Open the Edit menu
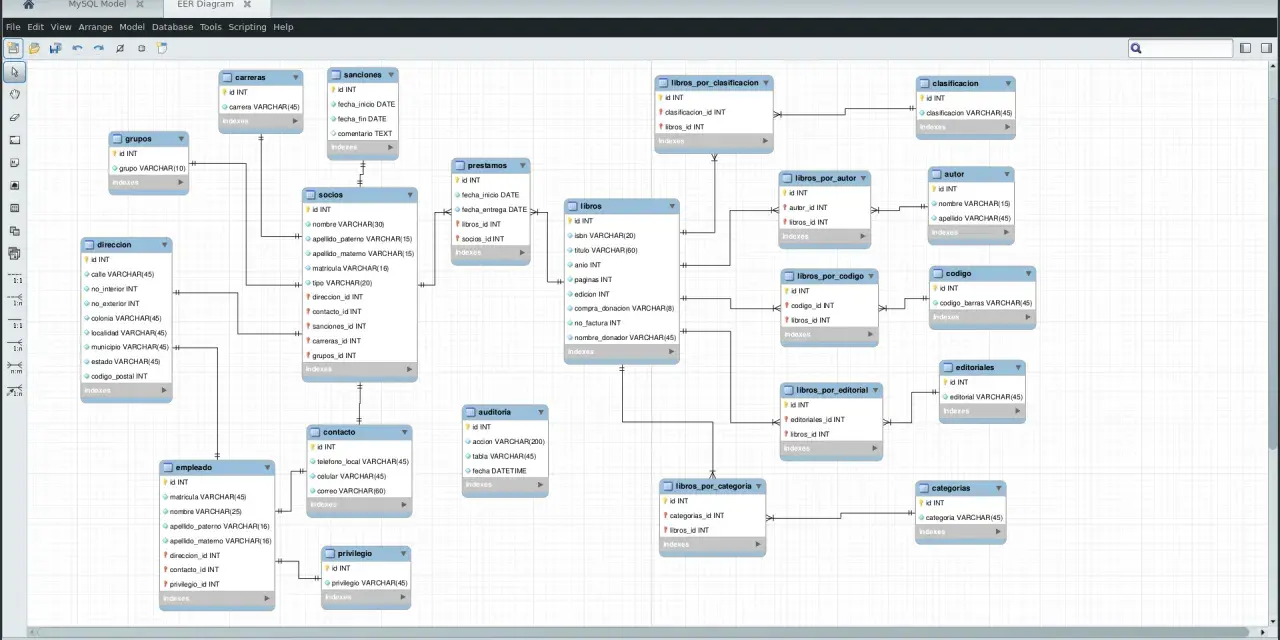Viewport: 1280px width, 640px height. point(35,27)
